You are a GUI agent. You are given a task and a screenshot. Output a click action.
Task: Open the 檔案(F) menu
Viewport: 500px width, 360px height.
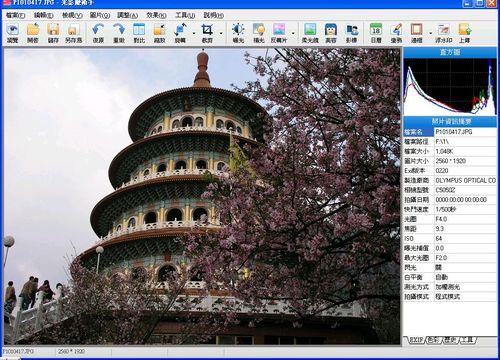point(16,15)
